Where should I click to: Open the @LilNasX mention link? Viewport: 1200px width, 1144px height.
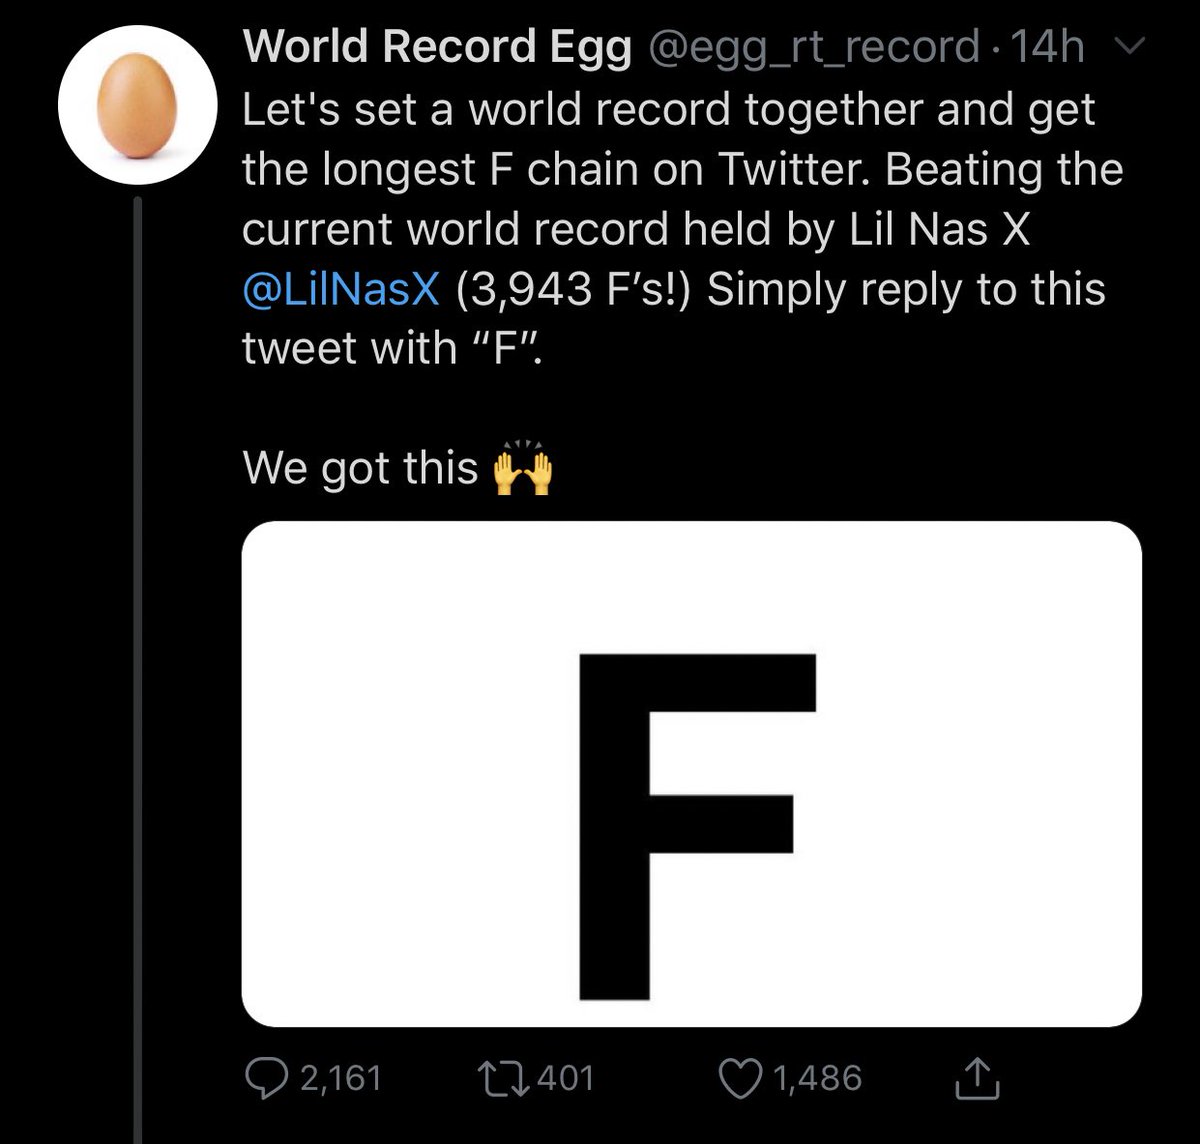click(340, 290)
